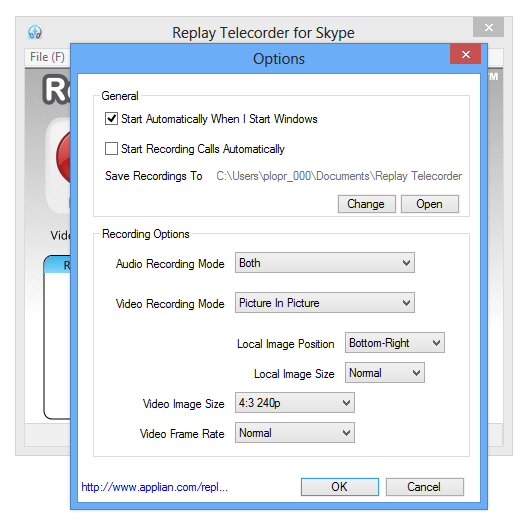Click the Save Recordings To label

154,176
